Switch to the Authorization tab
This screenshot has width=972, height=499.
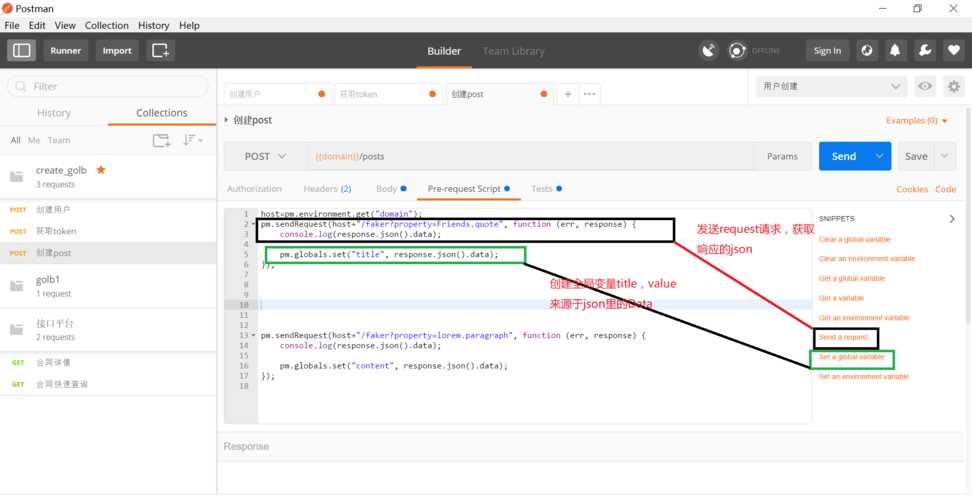[254, 188]
